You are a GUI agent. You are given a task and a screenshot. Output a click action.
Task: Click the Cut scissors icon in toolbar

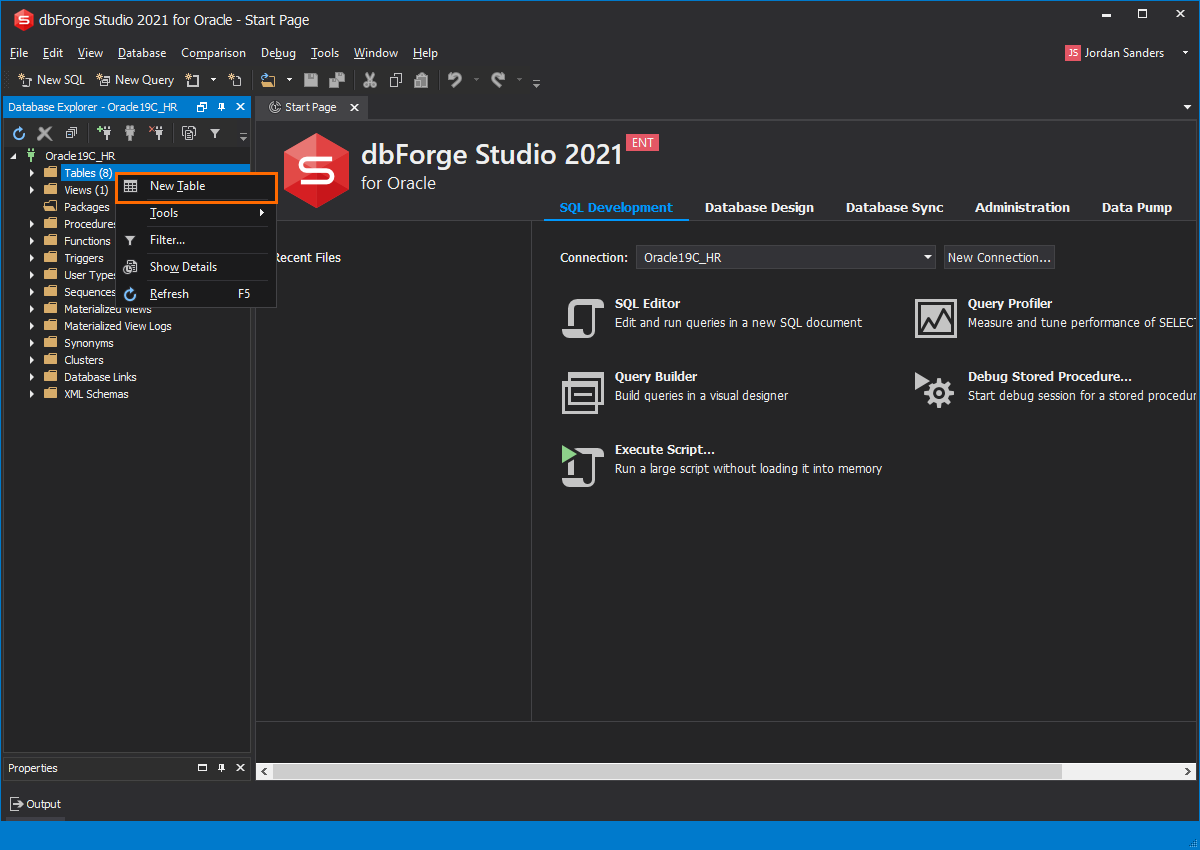pyautogui.click(x=370, y=80)
